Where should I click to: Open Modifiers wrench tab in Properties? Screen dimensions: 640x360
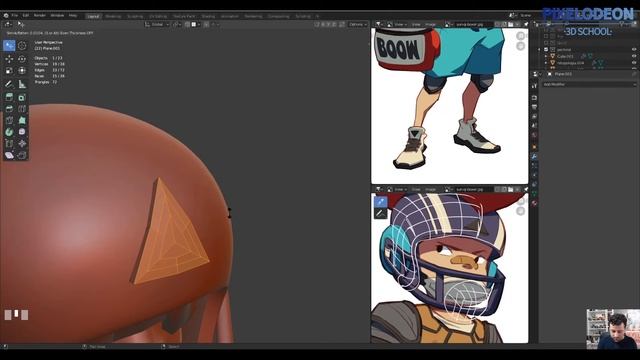[x=534, y=156]
